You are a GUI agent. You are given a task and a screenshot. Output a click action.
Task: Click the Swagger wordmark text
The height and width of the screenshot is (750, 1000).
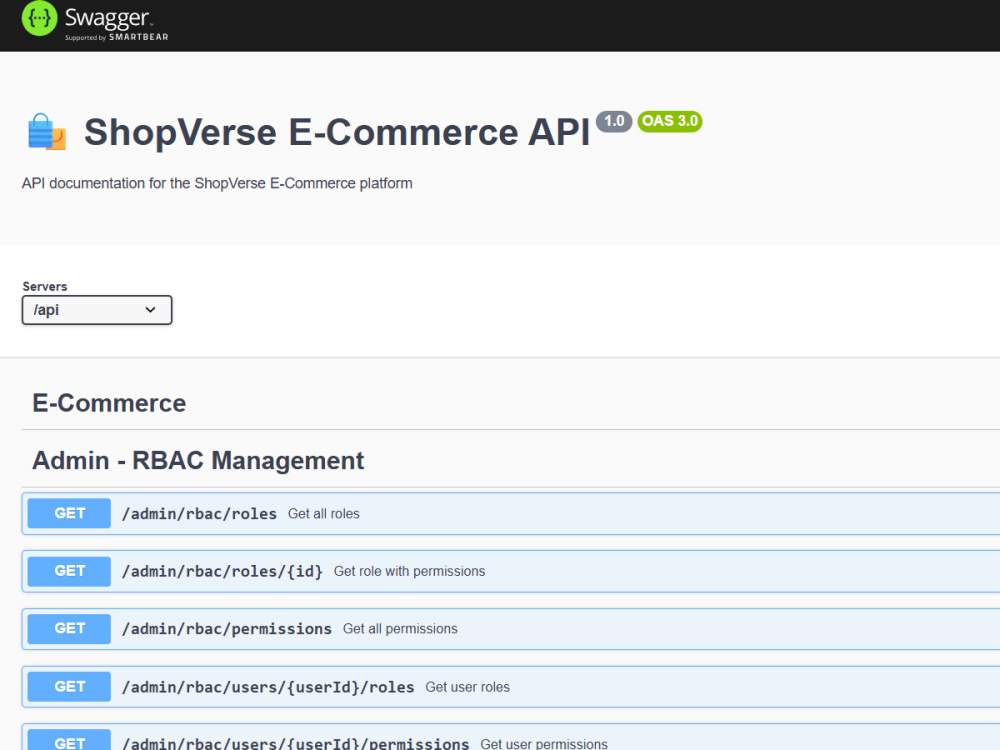[x=107, y=18]
